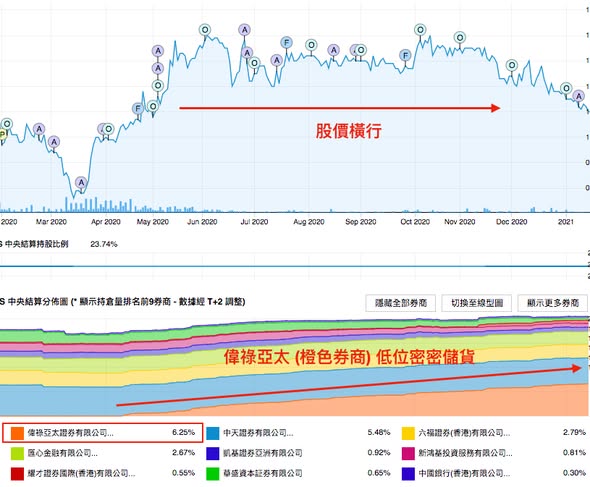Select the orange swatch for 偉祿亞太證券
The image size is (590, 487).
[17, 433]
